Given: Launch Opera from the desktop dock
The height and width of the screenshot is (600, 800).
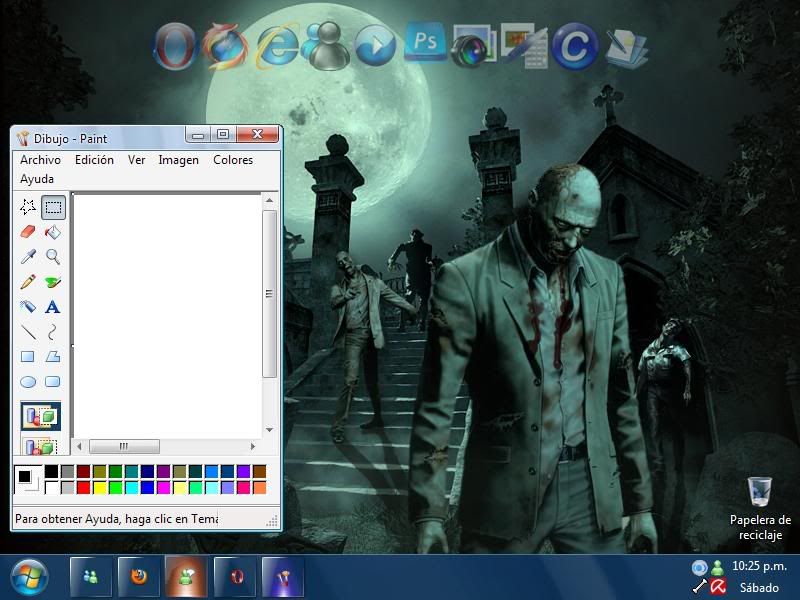Looking at the screenshot, I should point(175,46).
